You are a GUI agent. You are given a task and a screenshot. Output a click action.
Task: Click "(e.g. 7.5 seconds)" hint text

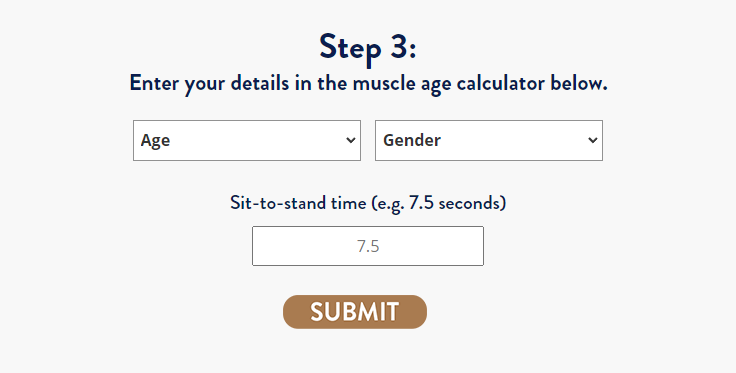tap(439, 203)
